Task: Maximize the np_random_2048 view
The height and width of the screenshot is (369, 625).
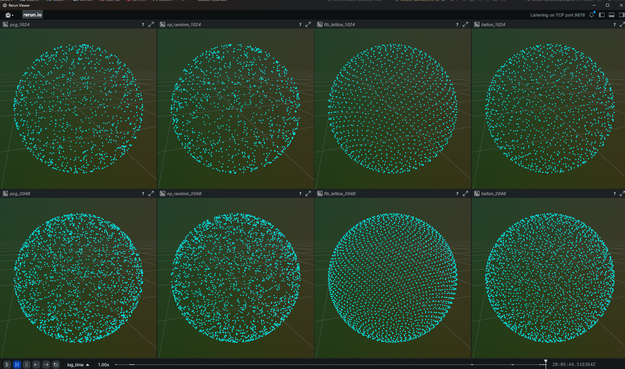Action: click(x=308, y=194)
